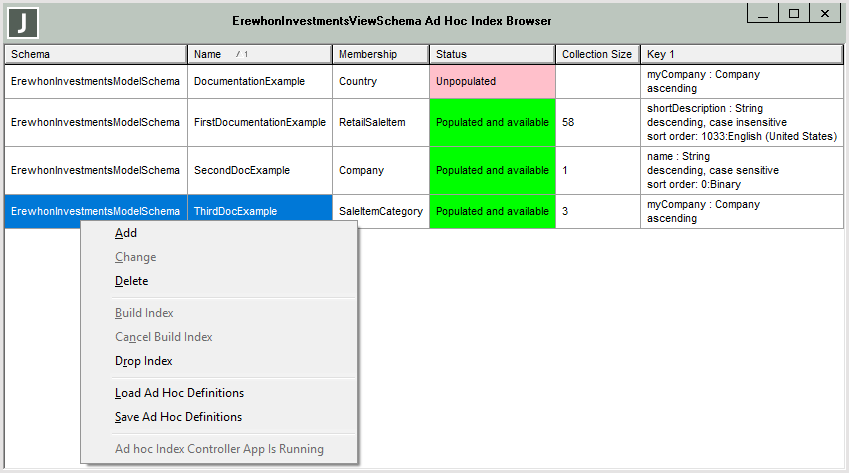The image size is (849, 473).
Task: Select Delete in the context menu
Action: (x=131, y=281)
